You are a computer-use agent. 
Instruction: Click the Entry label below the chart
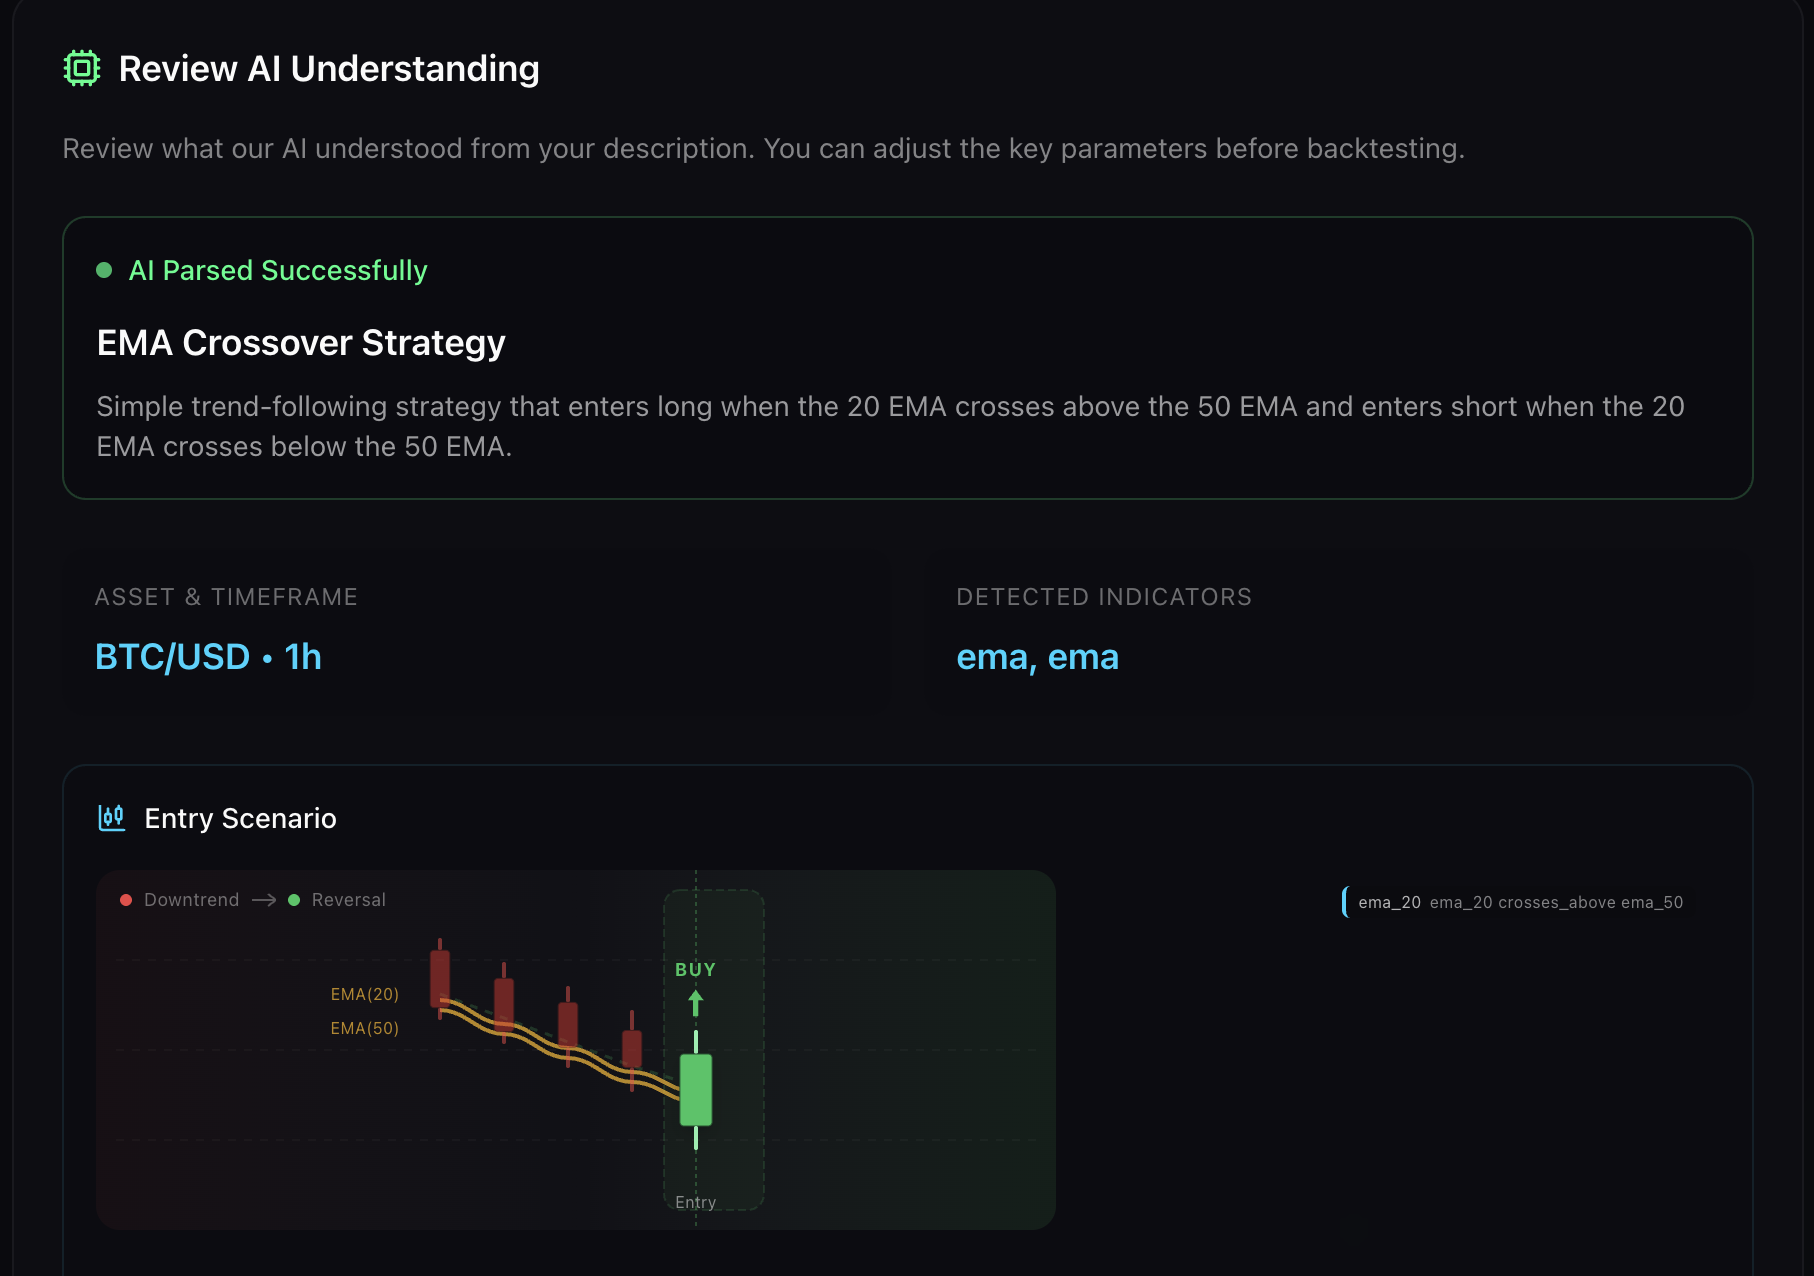tap(696, 1202)
